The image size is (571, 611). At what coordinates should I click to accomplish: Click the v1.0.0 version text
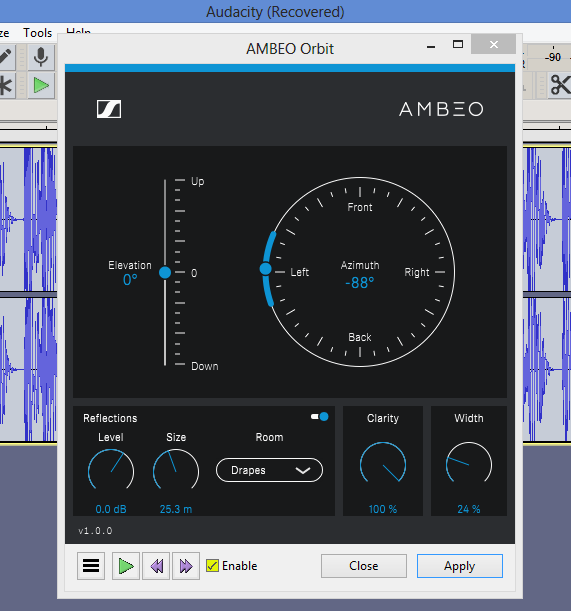coord(95,531)
